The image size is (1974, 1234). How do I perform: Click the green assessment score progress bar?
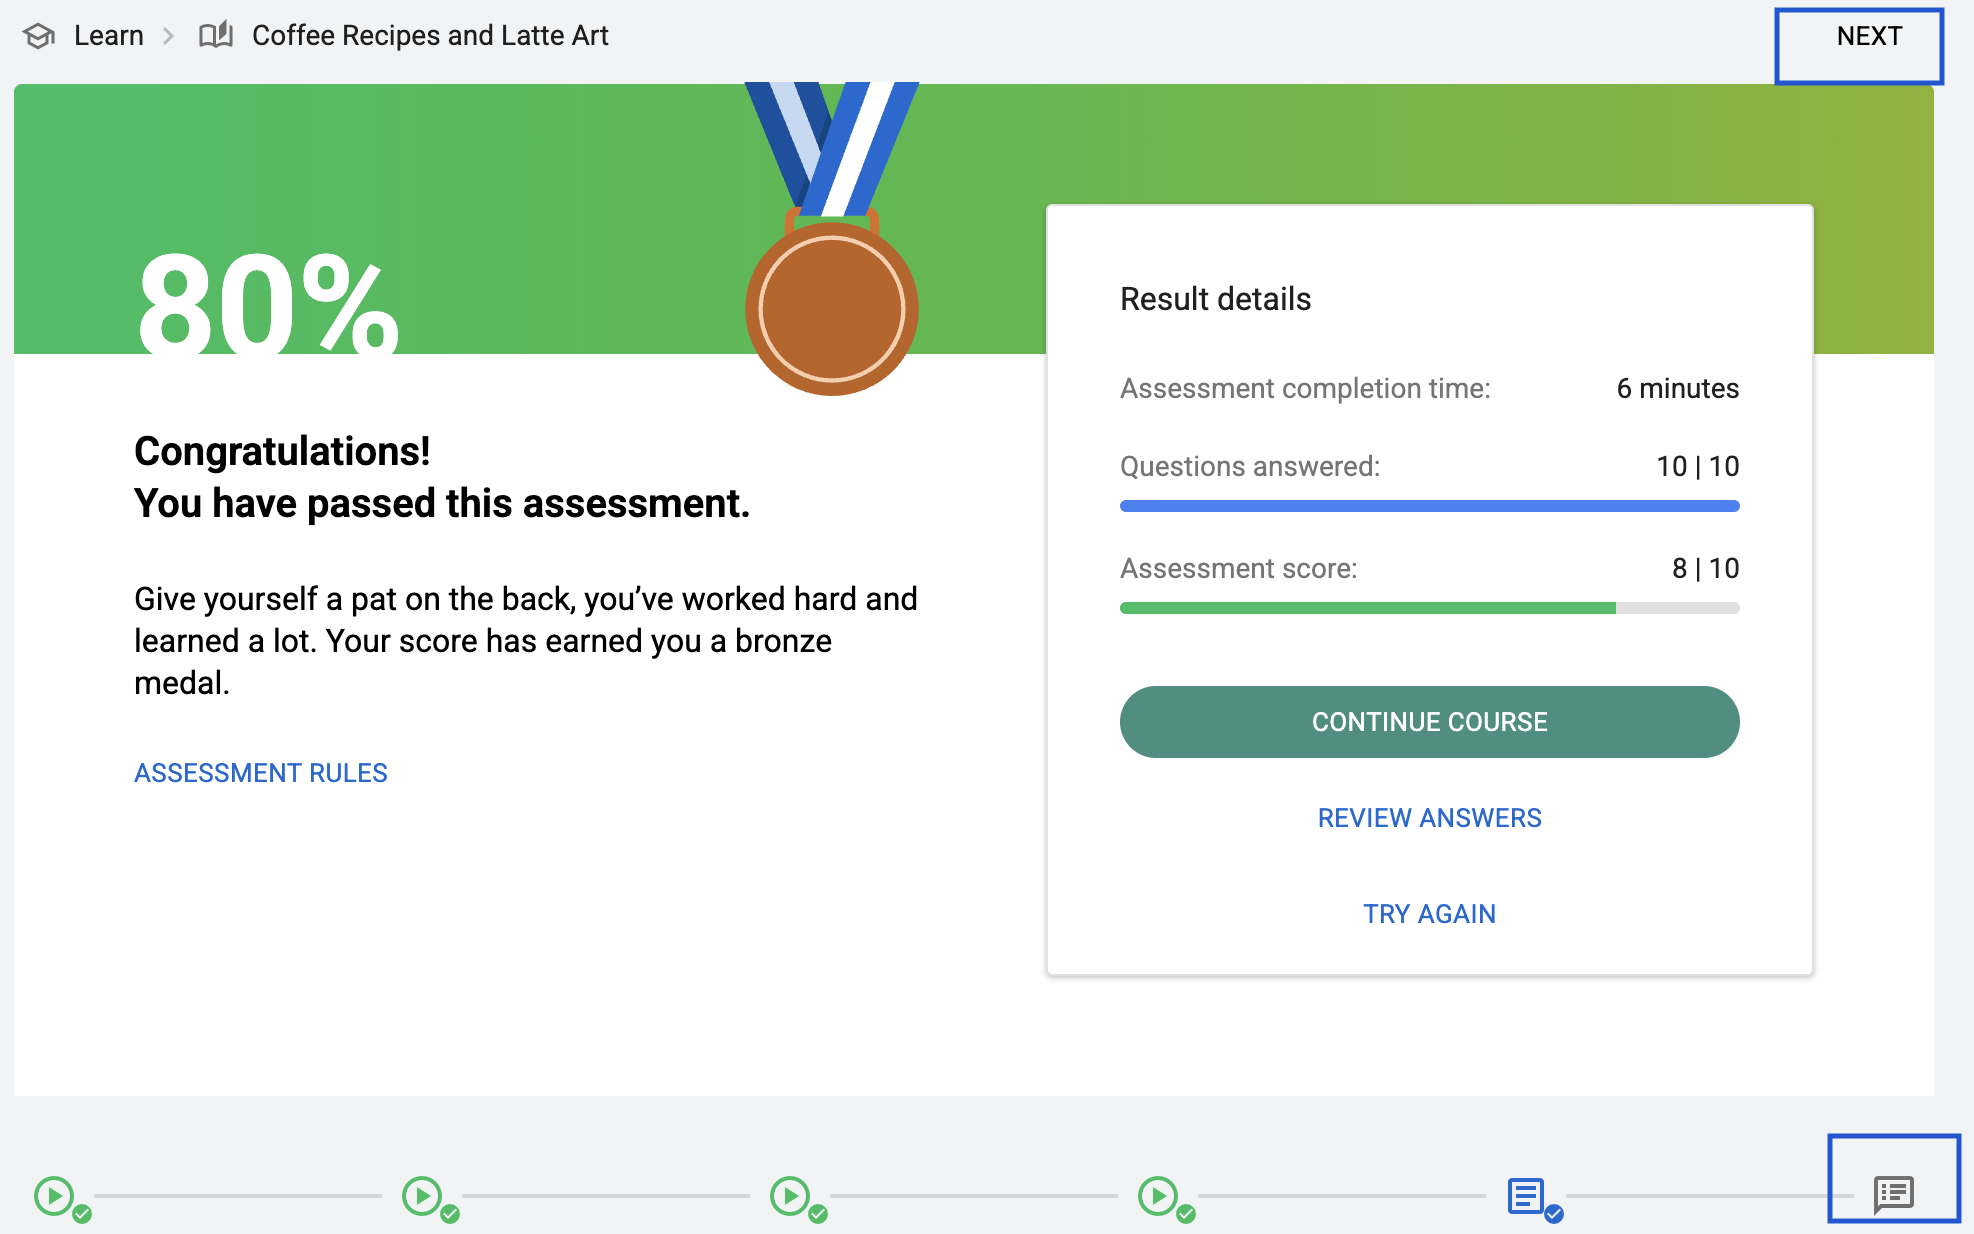[1368, 608]
